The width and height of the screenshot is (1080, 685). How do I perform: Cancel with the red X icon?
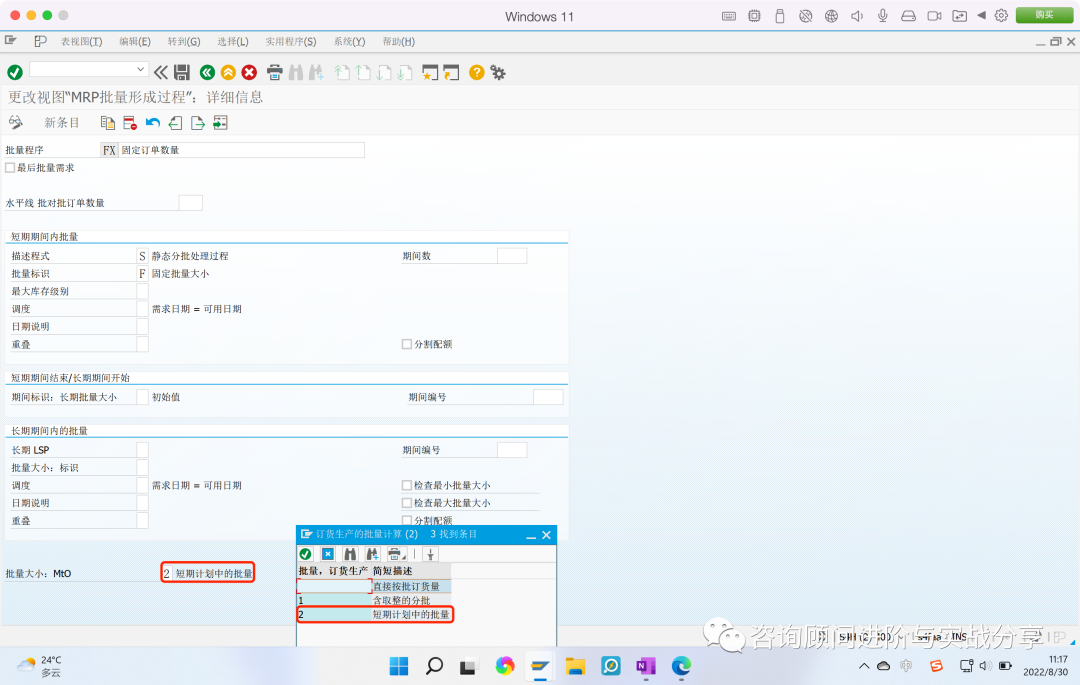point(249,72)
